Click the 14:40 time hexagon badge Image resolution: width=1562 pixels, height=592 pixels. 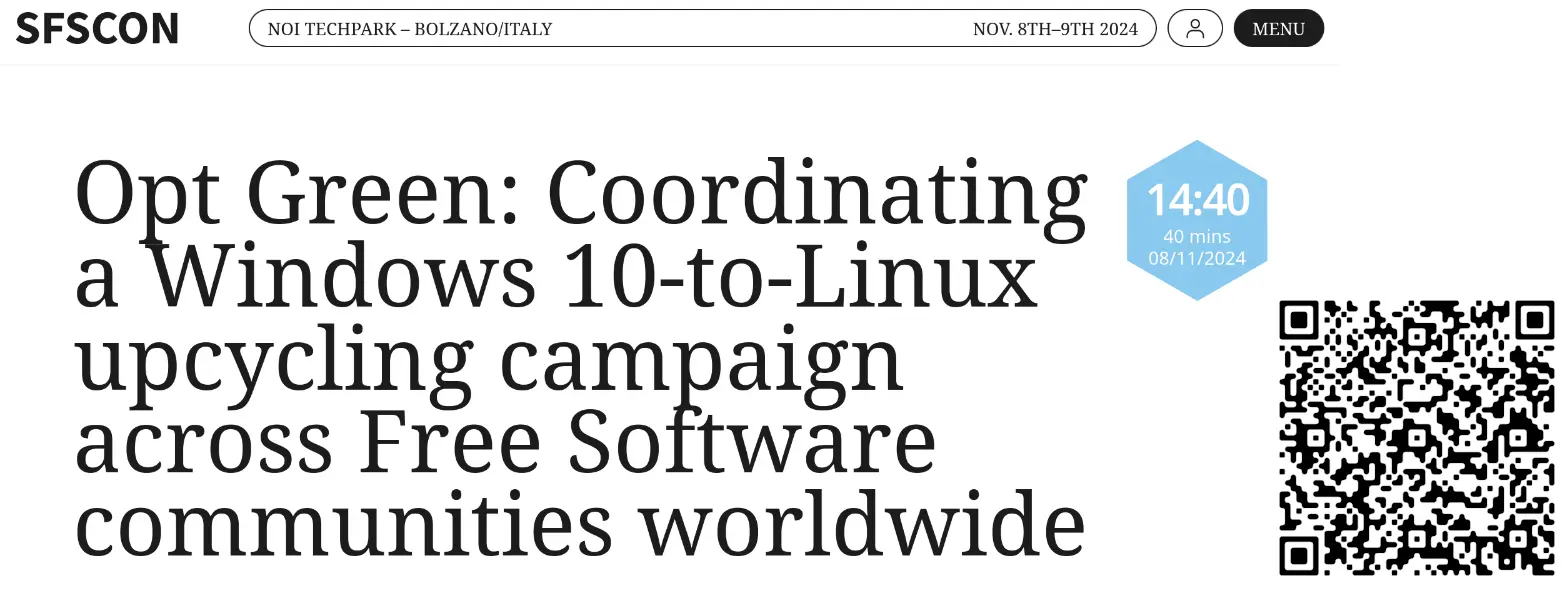[1197, 220]
